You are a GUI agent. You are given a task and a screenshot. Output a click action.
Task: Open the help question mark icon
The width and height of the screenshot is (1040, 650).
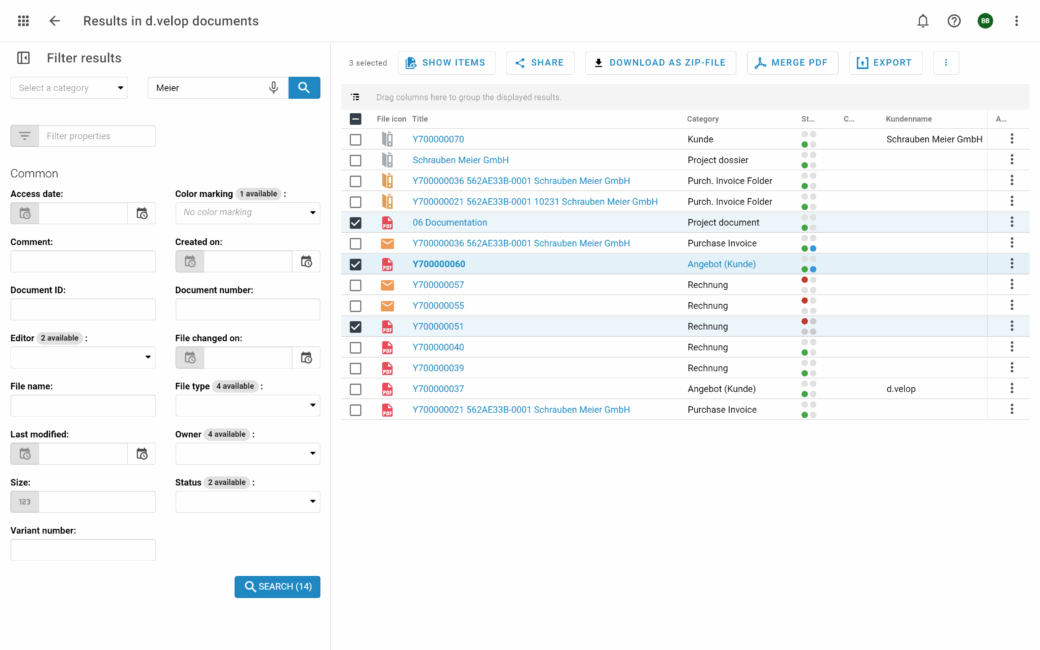(x=954, y=21)
